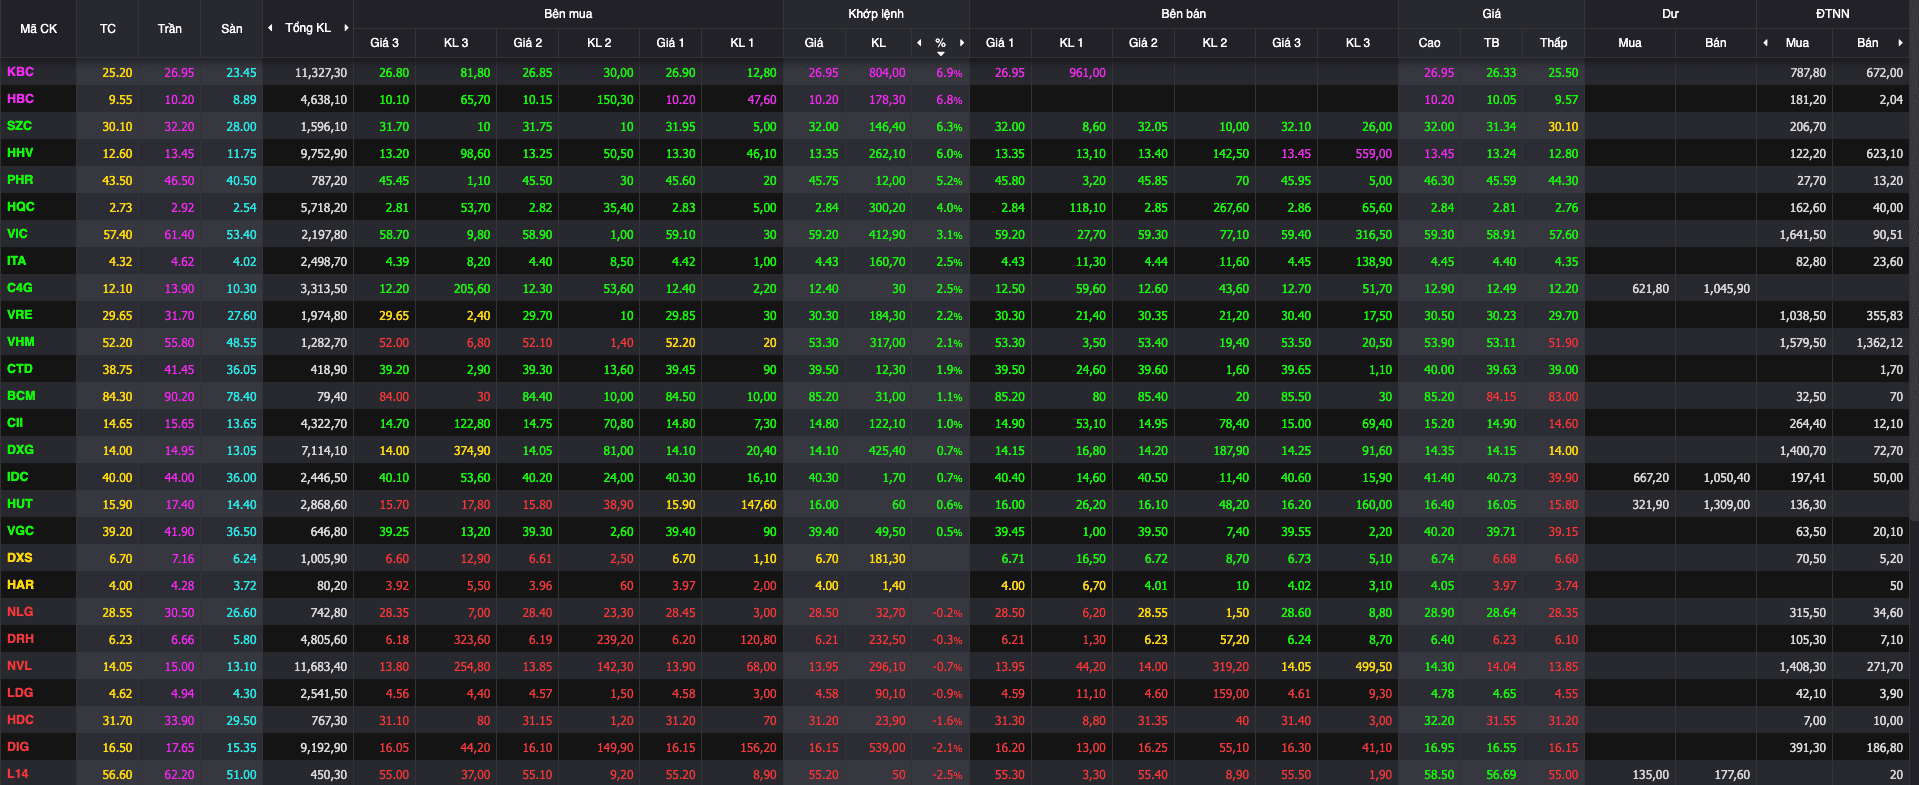This screenshot has height=785, width=1919.
Task: Open stock symbol DXS
Action: click(x=20, y=558)
